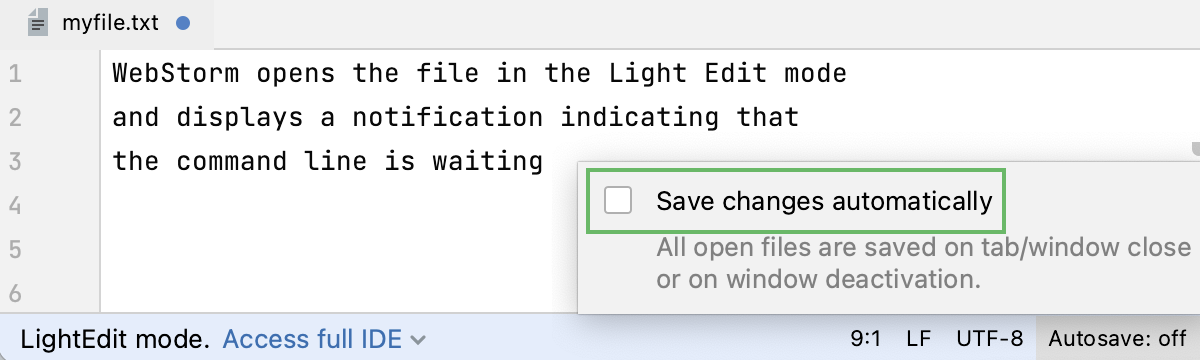The height and width of the screenshot is (360, 1200).
Task: Open the Access full IDE link
Action: click(x=311, y=340)
